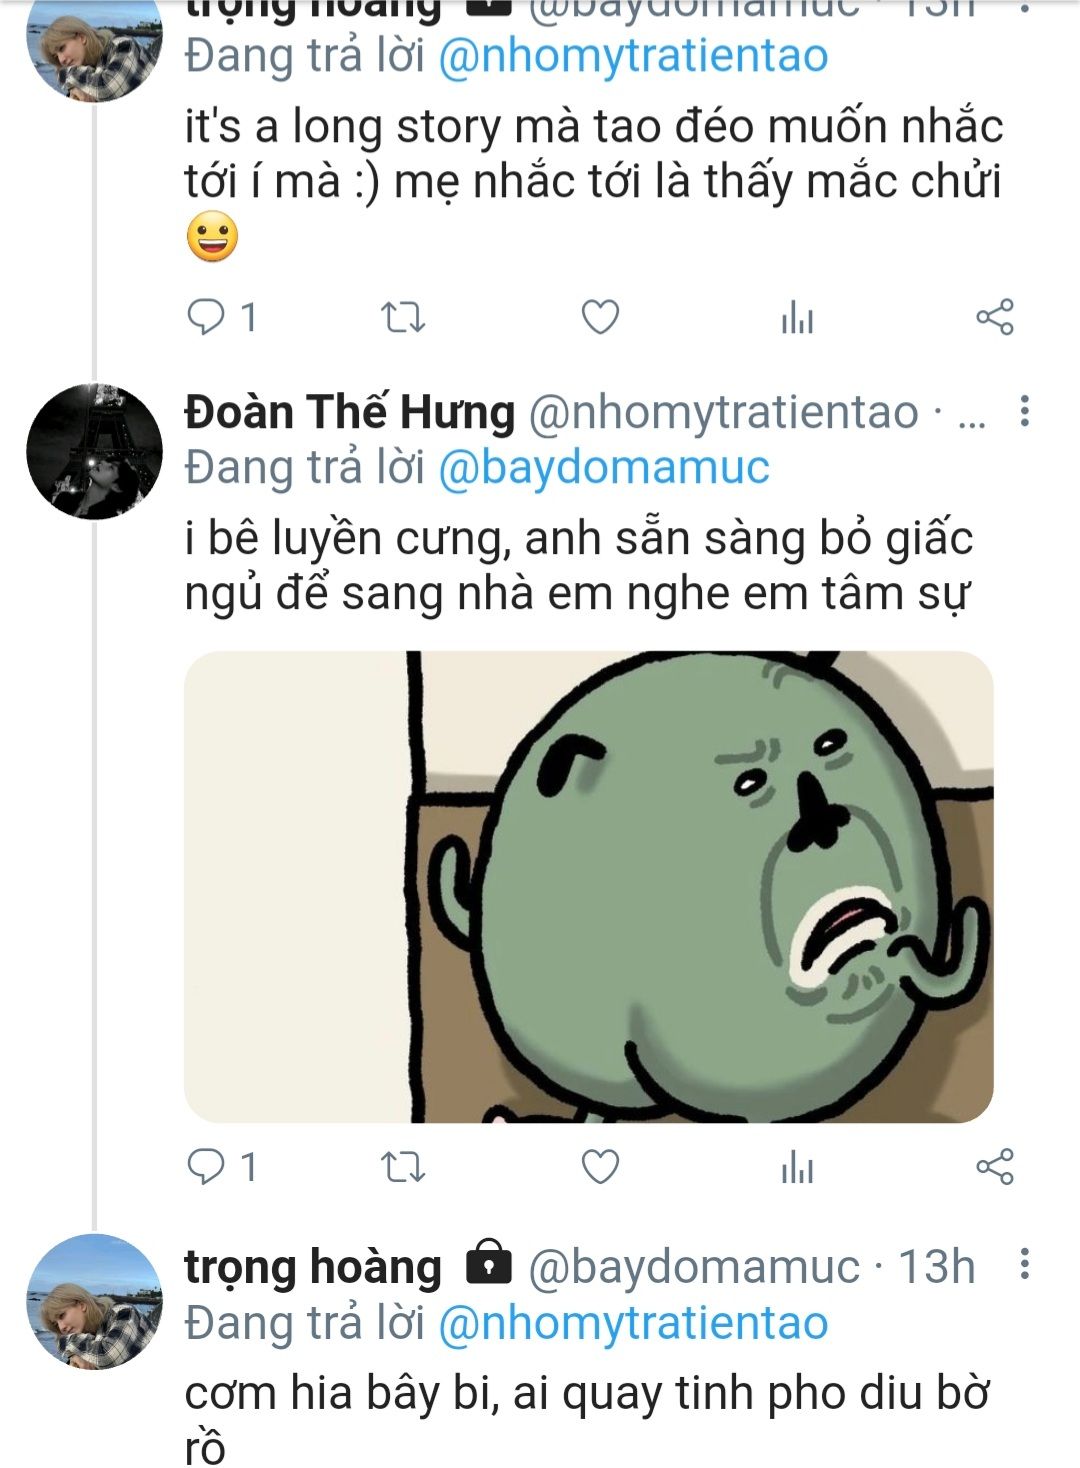Viewport: 1080px width, 1468px height.
Task: Open trọng hoàng's profile name at bottom
Action: [x=313, y=1267]
